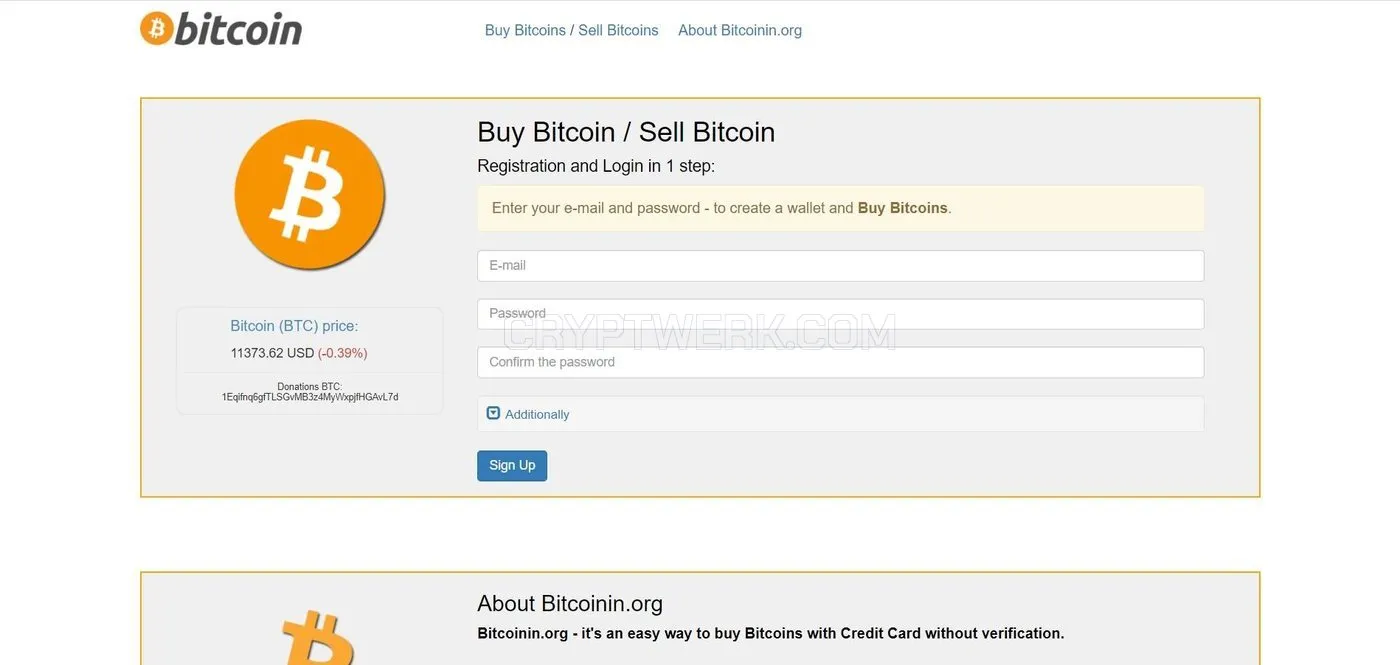Screen dimensions: 1400x665
Task: Click the orange B symbol in About section
Action: (318, 638)
